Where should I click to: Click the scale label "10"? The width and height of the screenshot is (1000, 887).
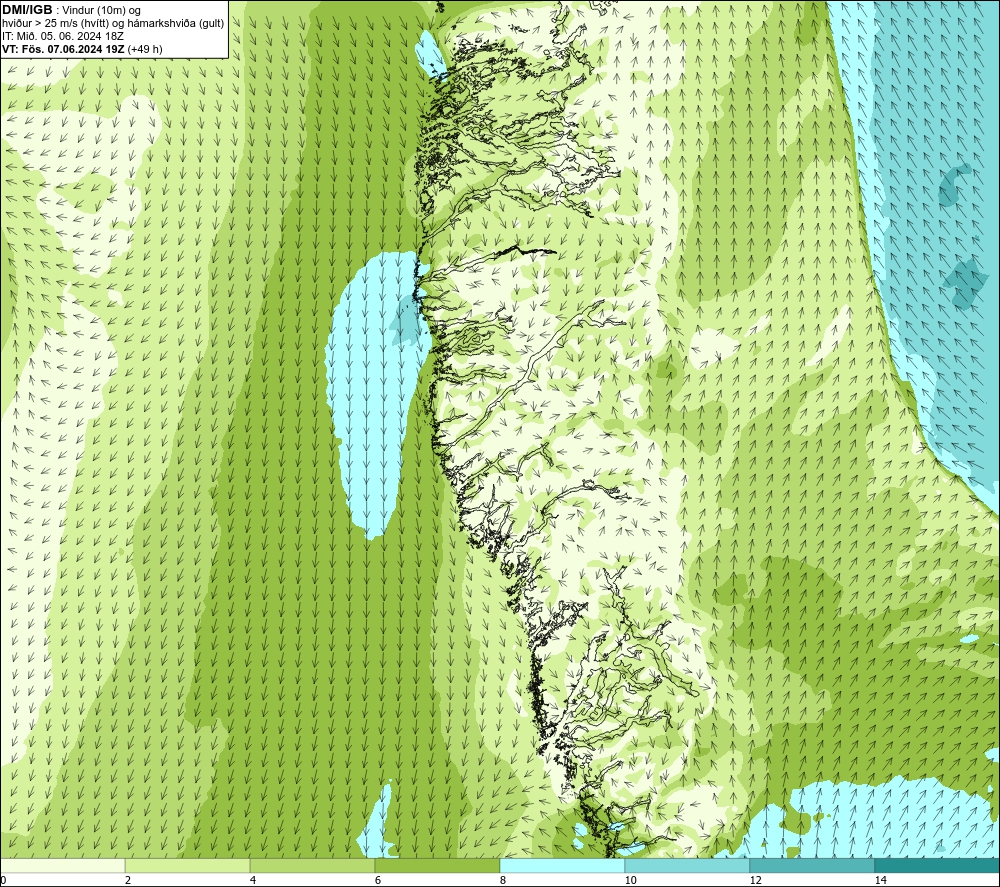point(631,880)
